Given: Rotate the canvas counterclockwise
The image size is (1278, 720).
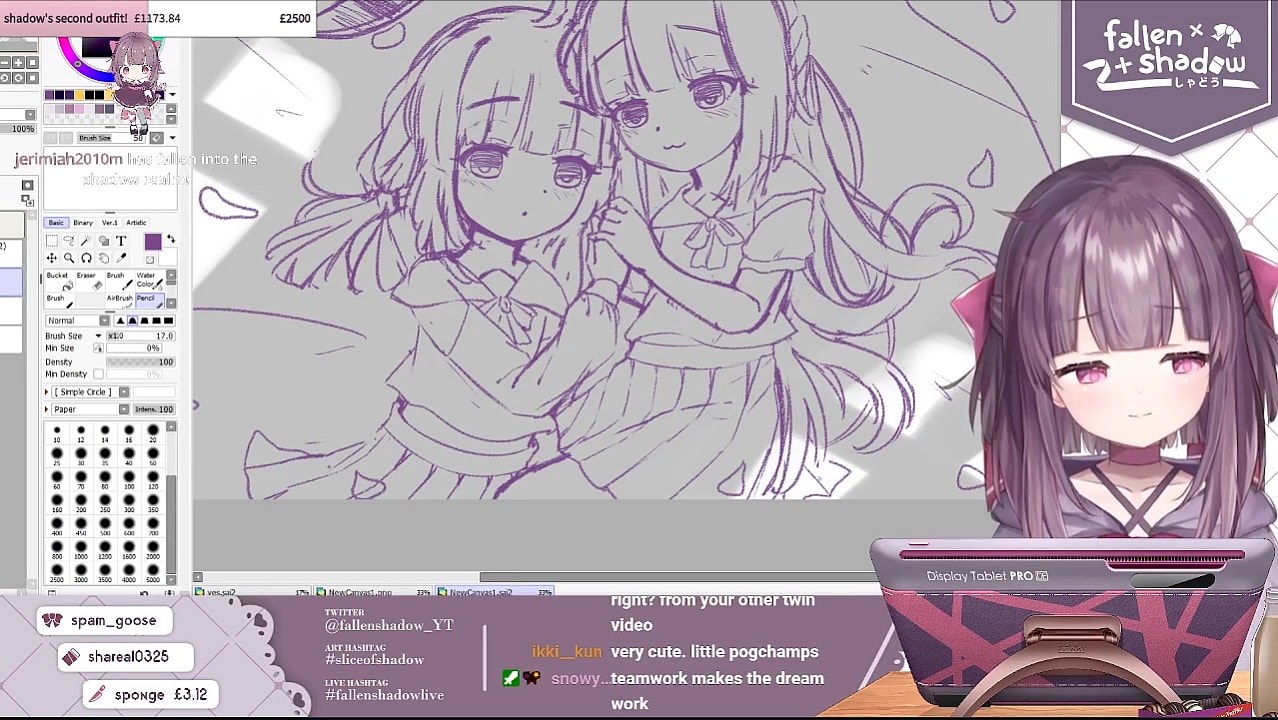Looking at the screenshot, I should [x=5, y=77].
